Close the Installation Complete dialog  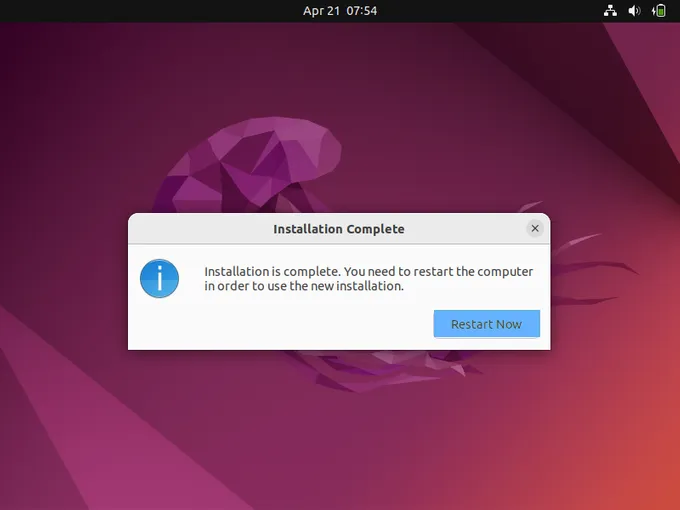click(535, 228)
